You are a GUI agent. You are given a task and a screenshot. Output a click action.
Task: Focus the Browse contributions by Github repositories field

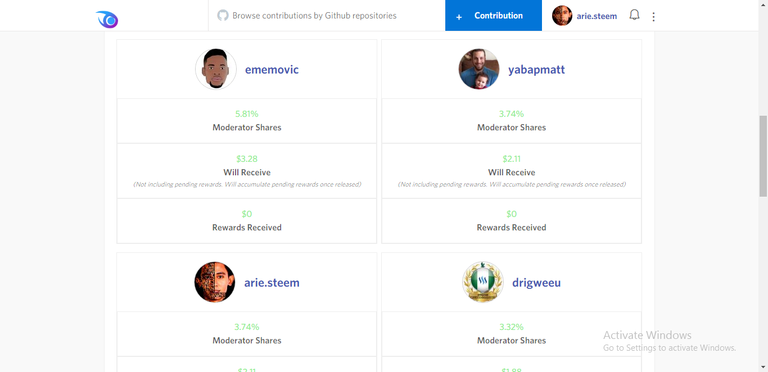tap(327, 16)
